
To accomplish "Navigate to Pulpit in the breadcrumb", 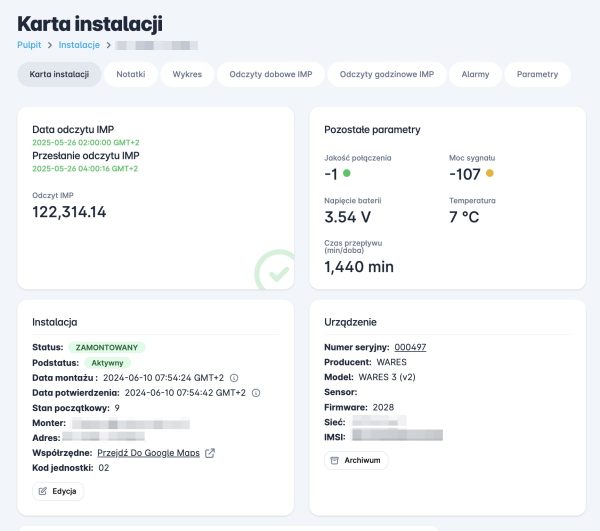I will [29, 45].
